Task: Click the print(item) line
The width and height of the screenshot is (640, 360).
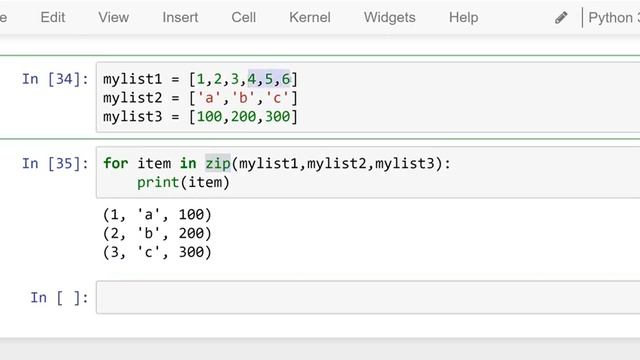Action: [x=183, y=182]
